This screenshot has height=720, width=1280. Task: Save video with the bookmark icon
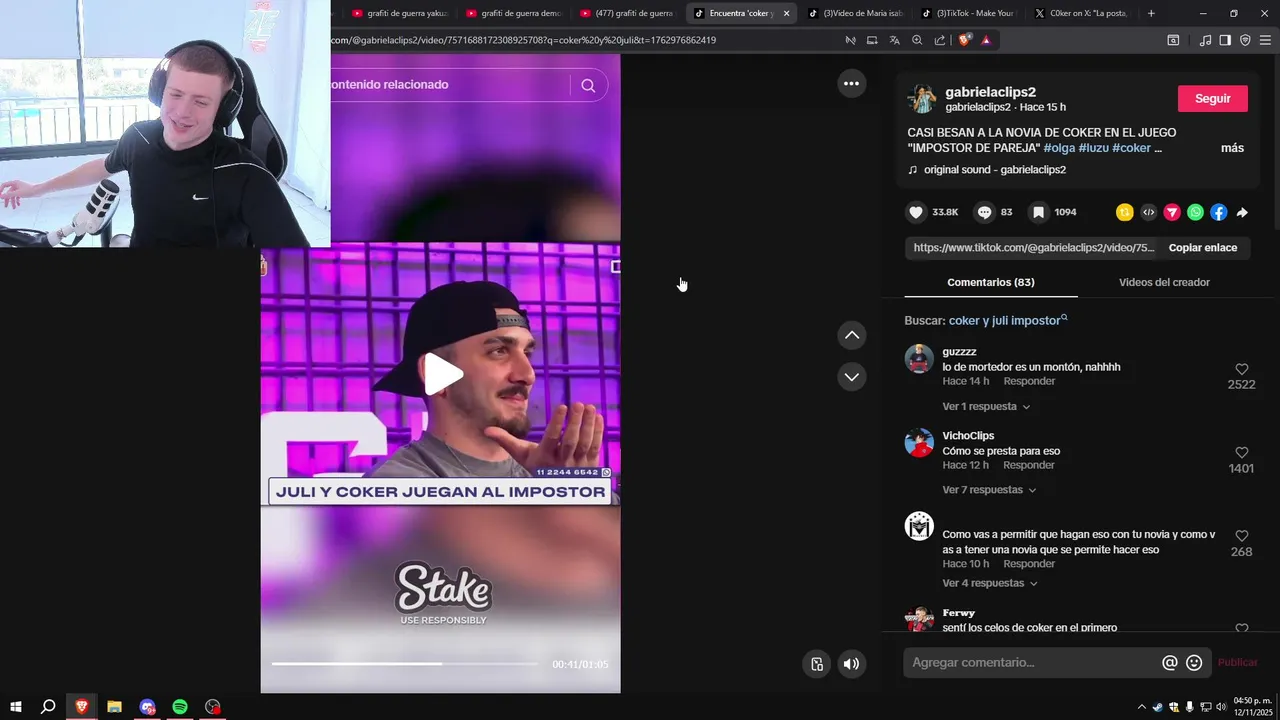point(1039,212)
